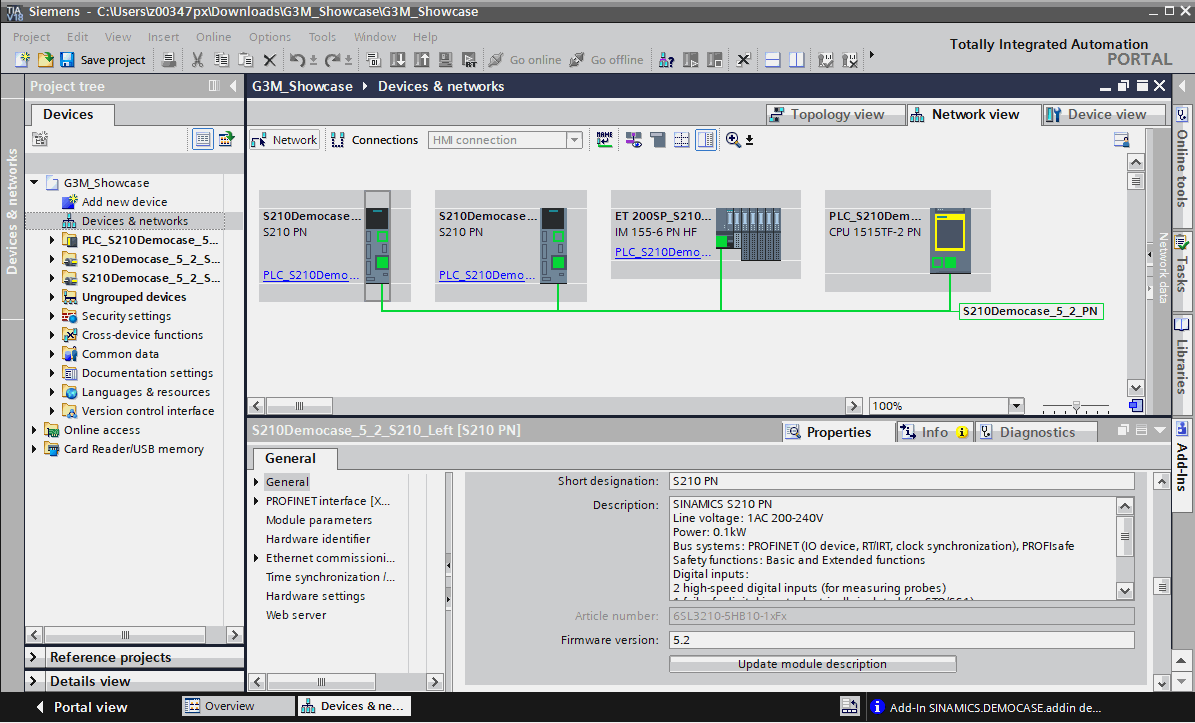Click the Delete X icon in toolbar

coord(269,60)
